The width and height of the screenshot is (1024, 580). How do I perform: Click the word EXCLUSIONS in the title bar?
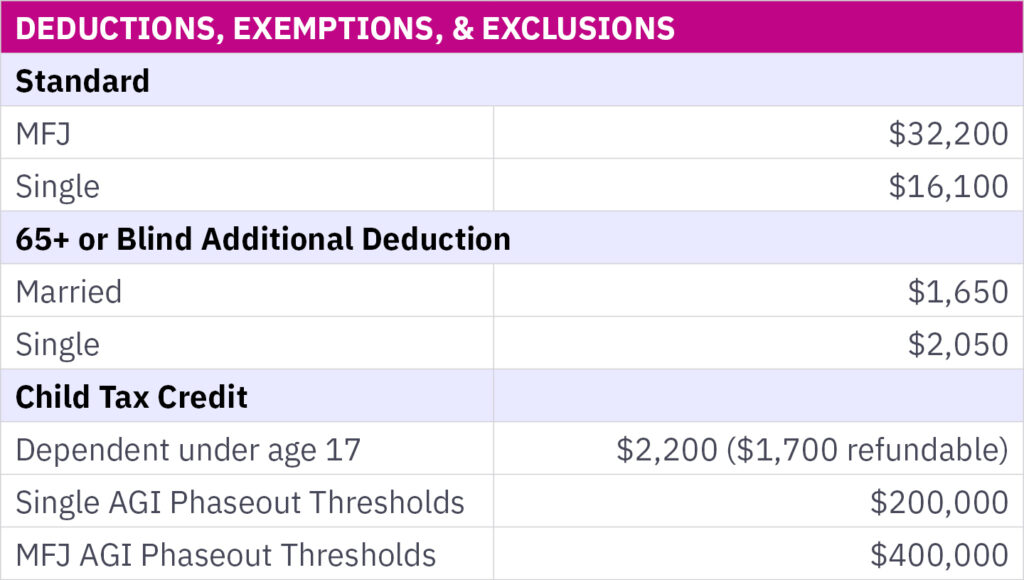[x=578, y=27]
